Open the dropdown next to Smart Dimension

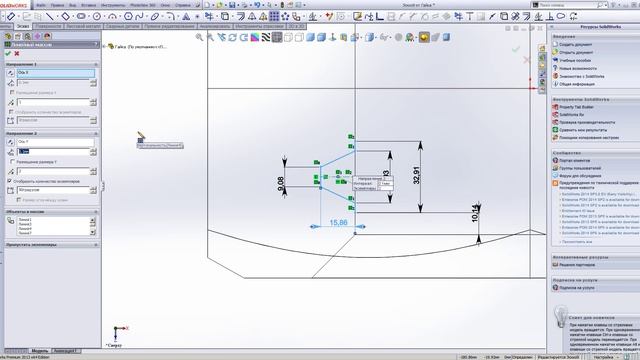pos(18,16)
